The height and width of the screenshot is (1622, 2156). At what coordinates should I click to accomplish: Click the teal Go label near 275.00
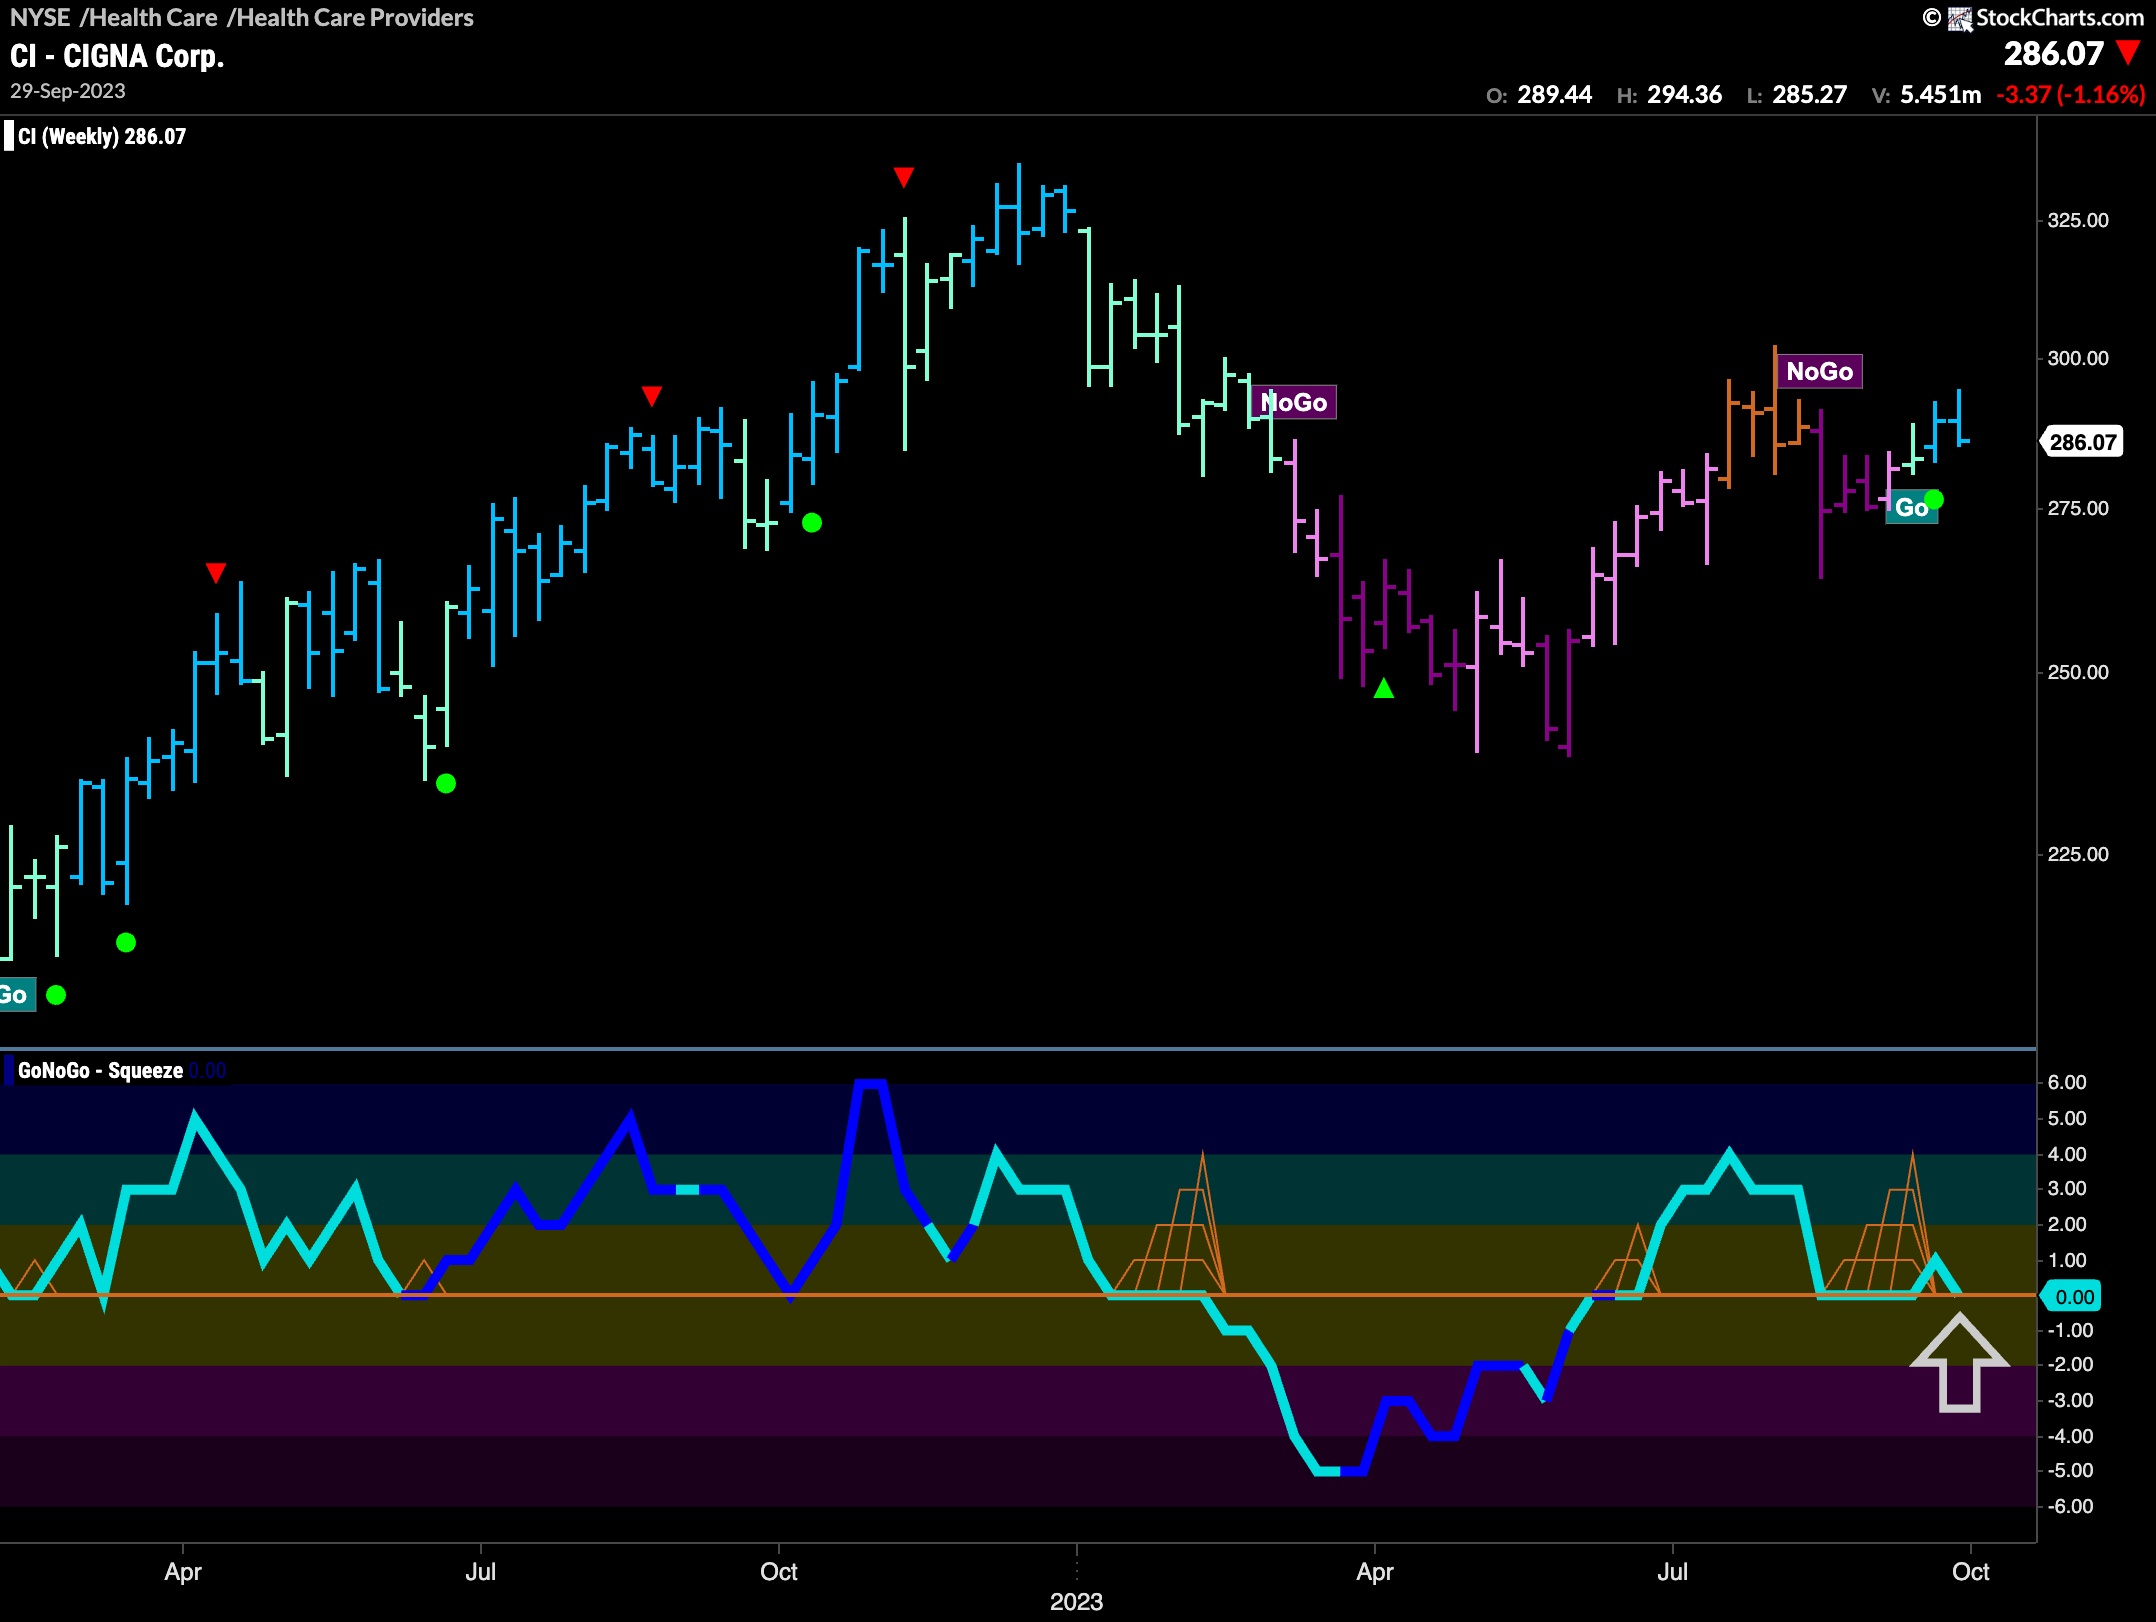click(x=1911, y=508)
